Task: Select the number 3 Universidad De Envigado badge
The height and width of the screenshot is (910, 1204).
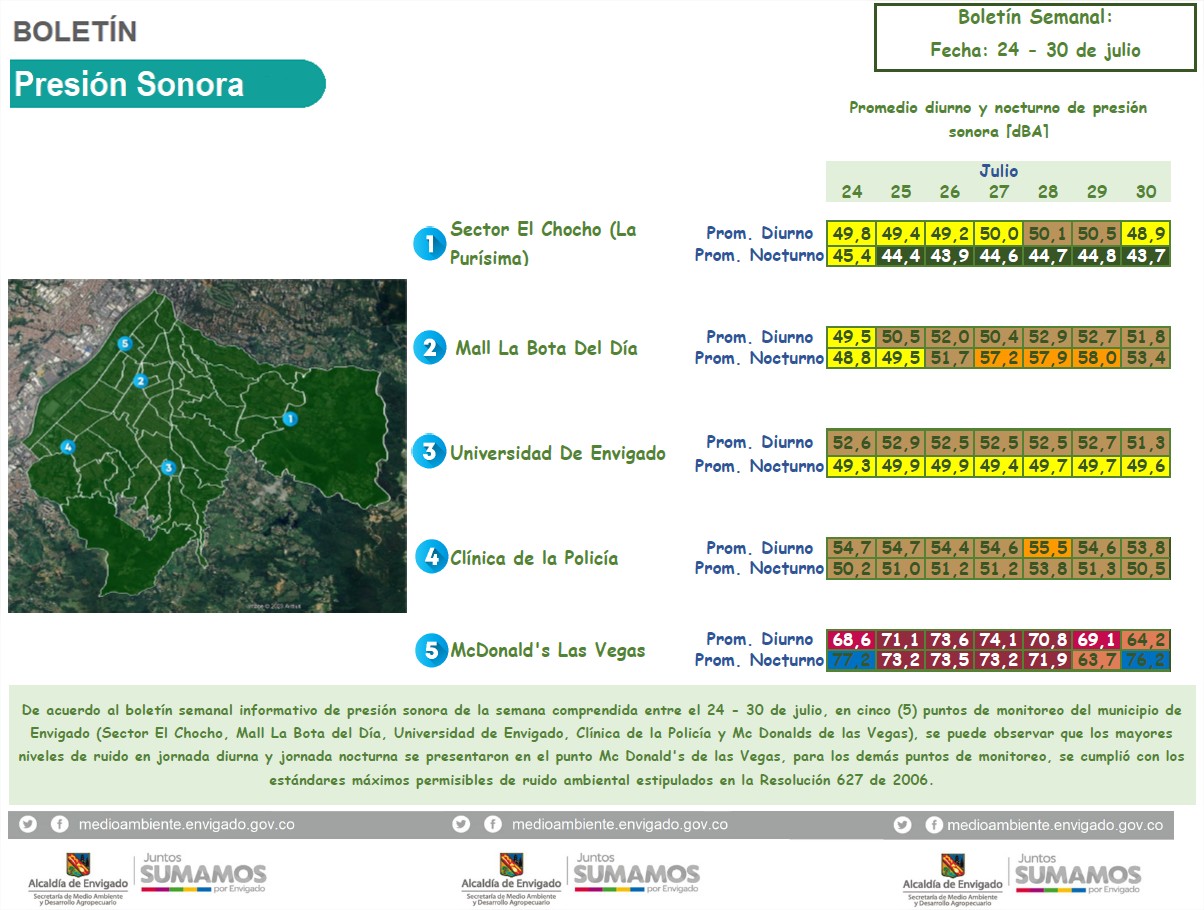Action: (x=429, y=452)
